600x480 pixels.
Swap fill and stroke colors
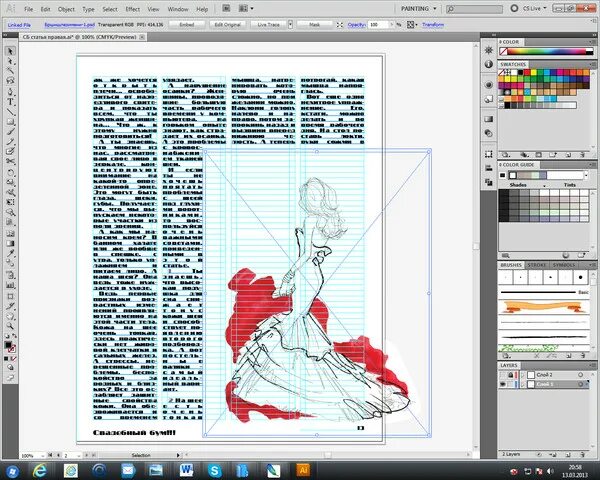pyautogui.click(x=14, y=336)
